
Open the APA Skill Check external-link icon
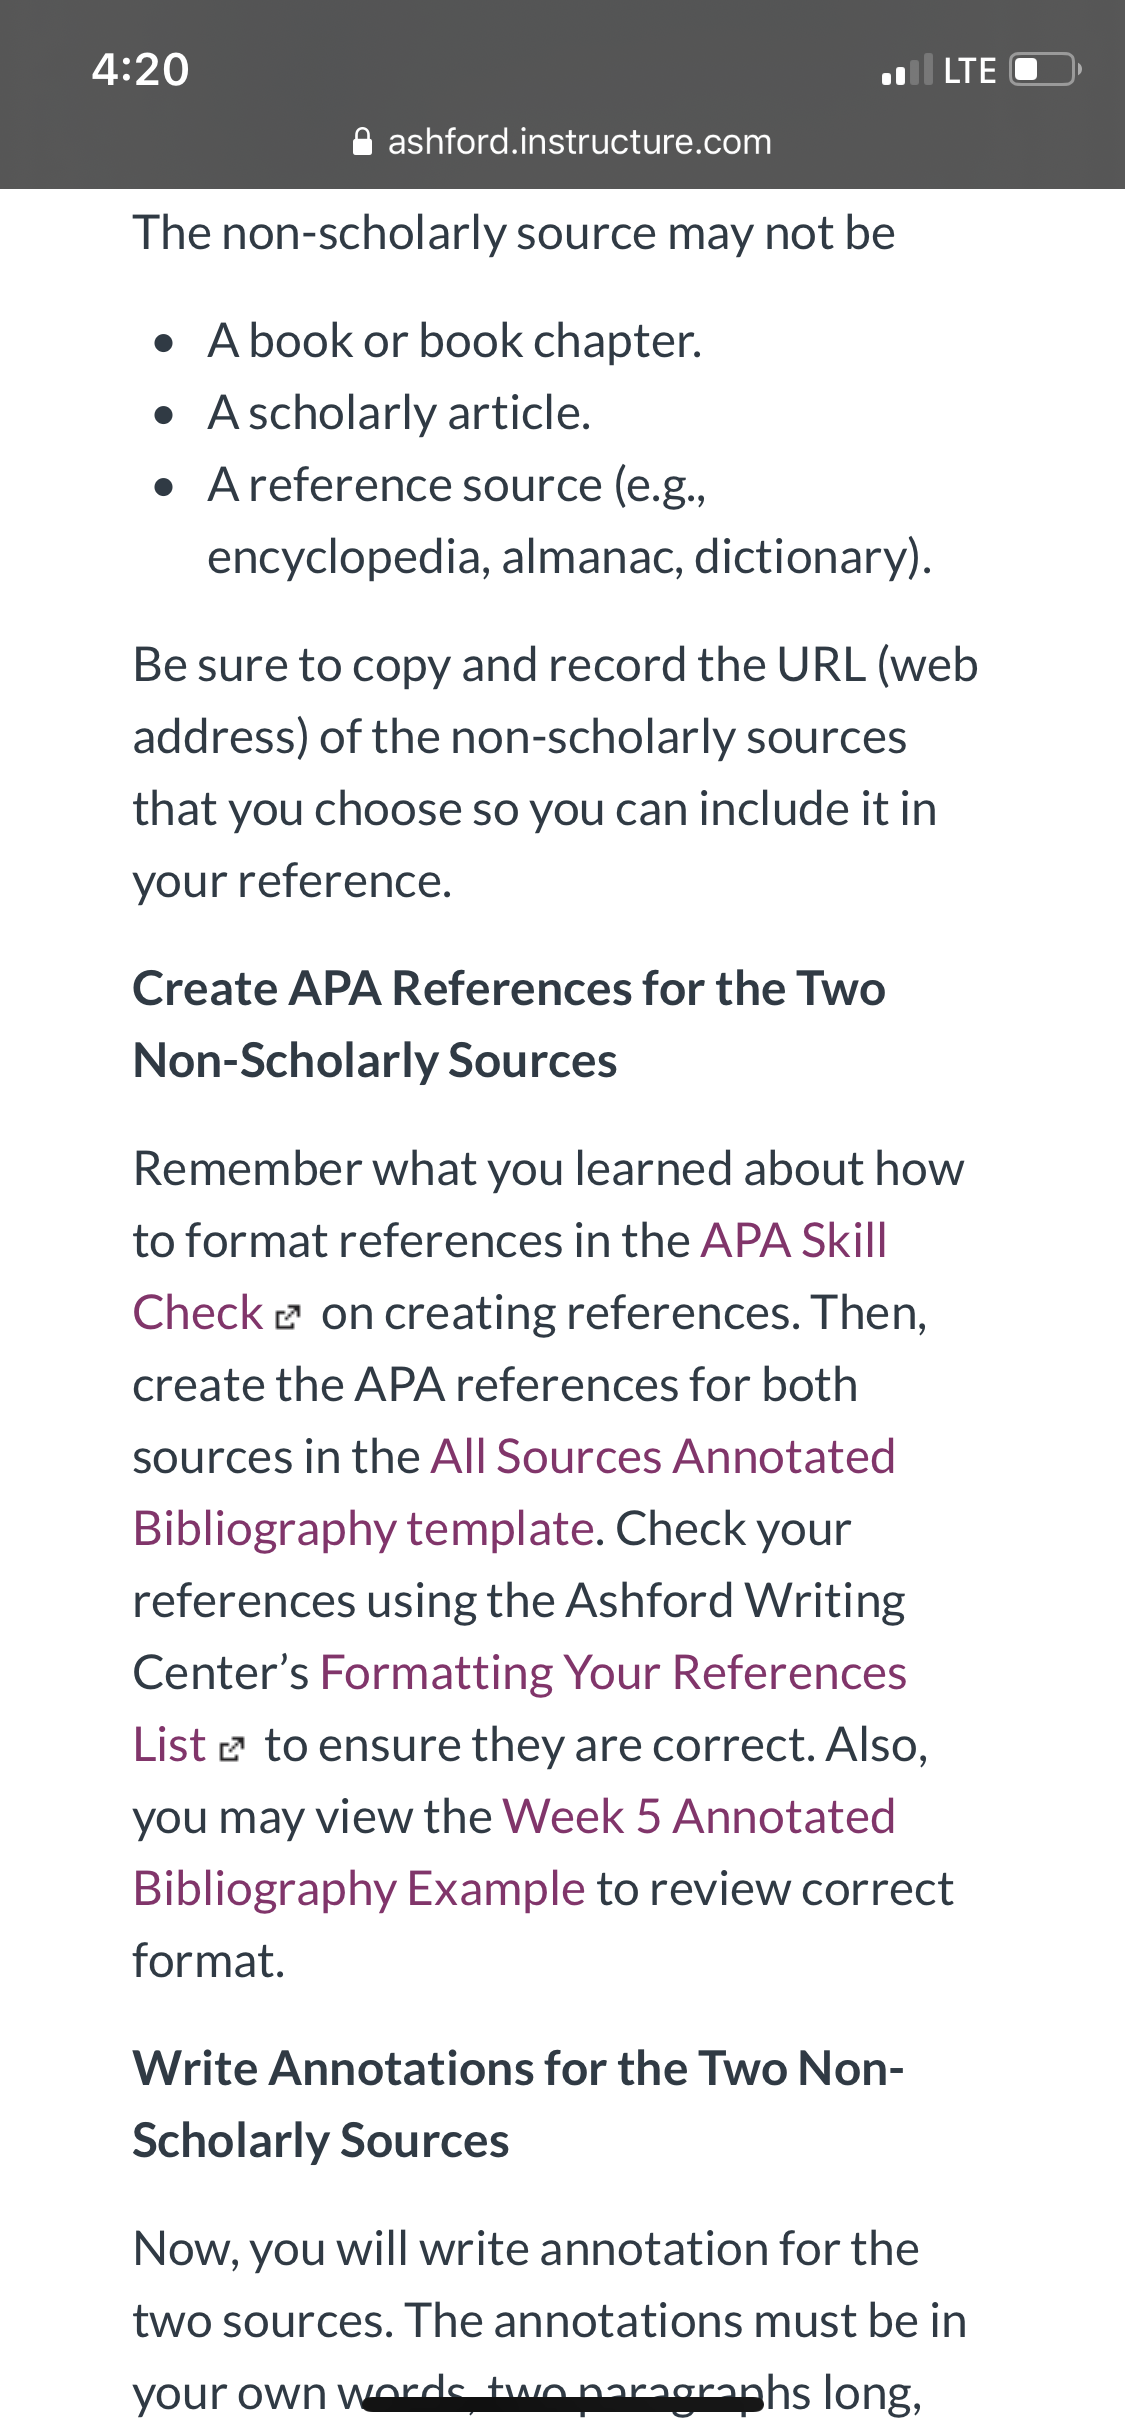point(287,1317)
